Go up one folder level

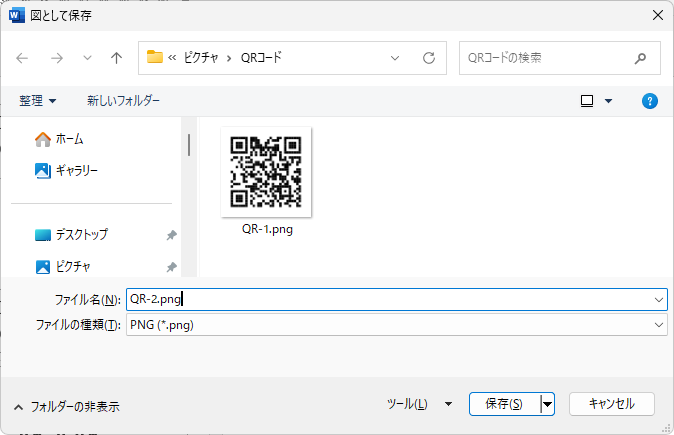pos(116,58)
